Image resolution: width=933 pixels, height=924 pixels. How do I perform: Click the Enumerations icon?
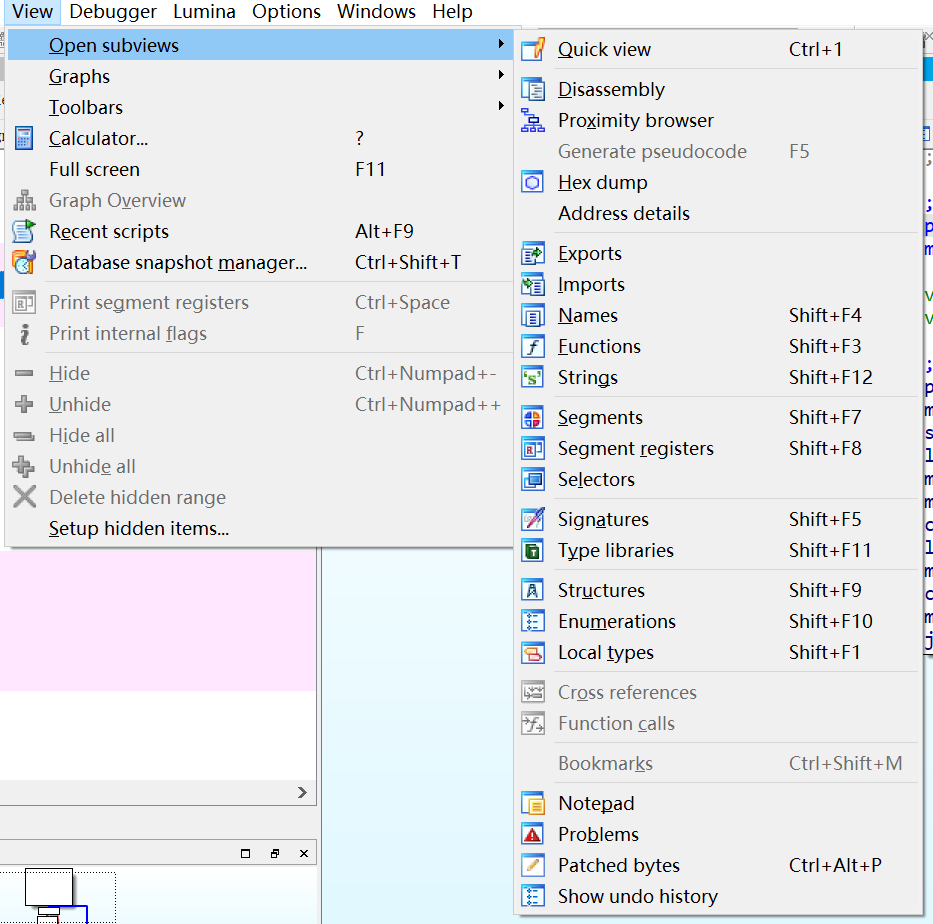click(533, 621)
